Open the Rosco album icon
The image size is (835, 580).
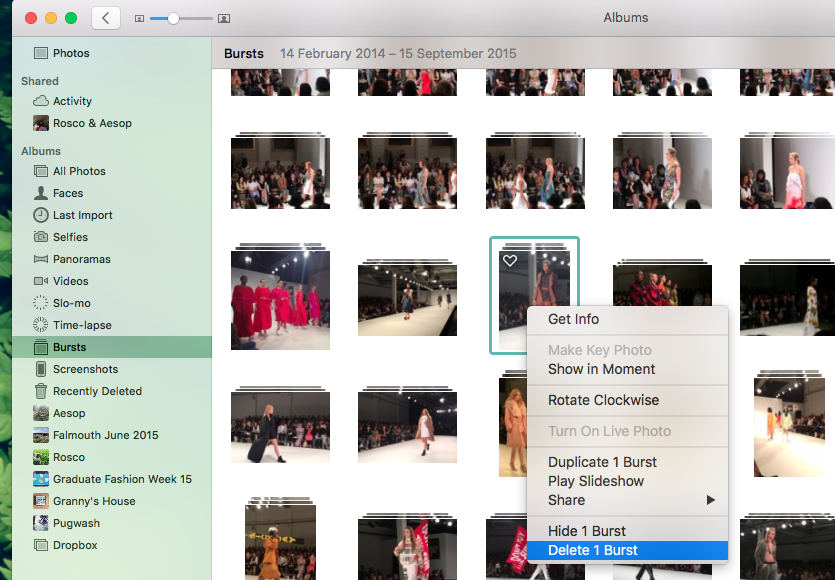40,457
